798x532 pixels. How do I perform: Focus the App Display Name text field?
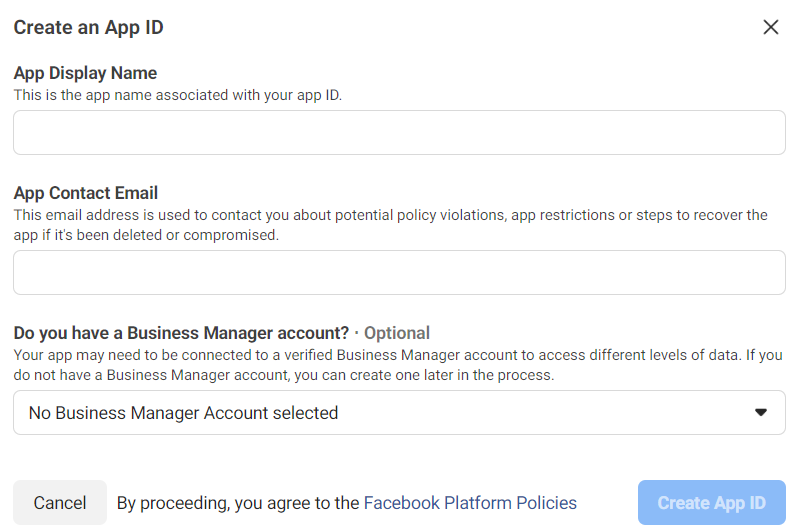399,132
